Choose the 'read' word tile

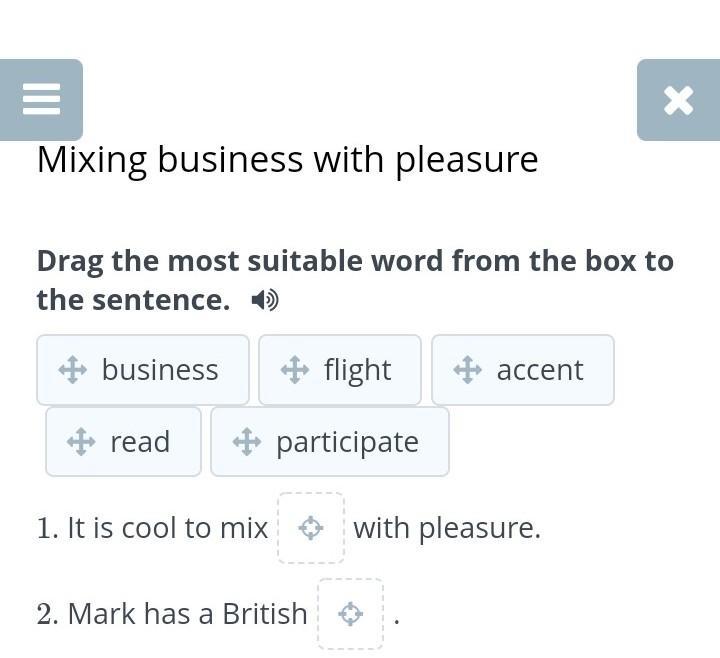[139, 442]
